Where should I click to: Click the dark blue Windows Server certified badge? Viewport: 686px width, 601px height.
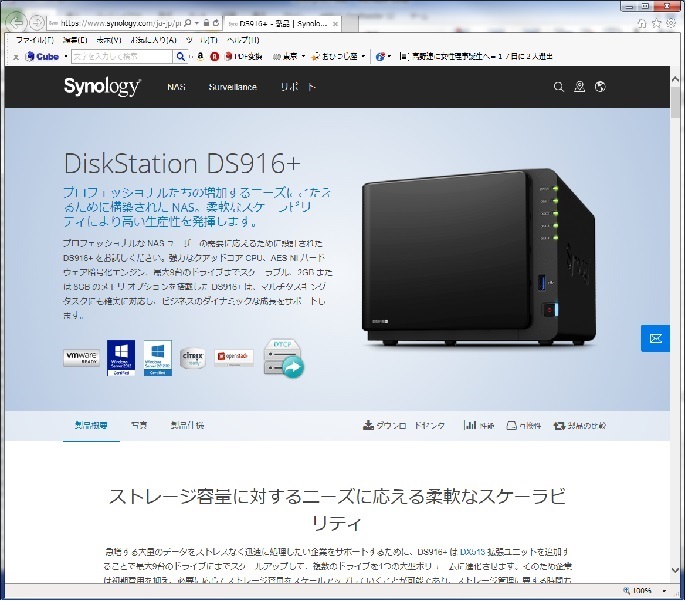(x=121, y=358)
